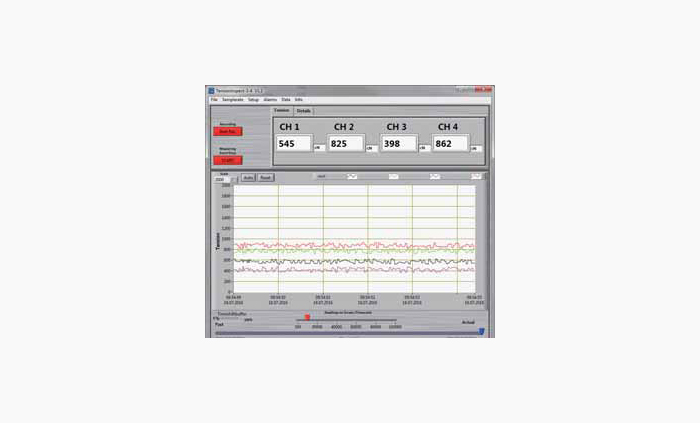Click the red readings-on-screen slider handle
Viewport: 700px width, 423px height.
[307, 317]
